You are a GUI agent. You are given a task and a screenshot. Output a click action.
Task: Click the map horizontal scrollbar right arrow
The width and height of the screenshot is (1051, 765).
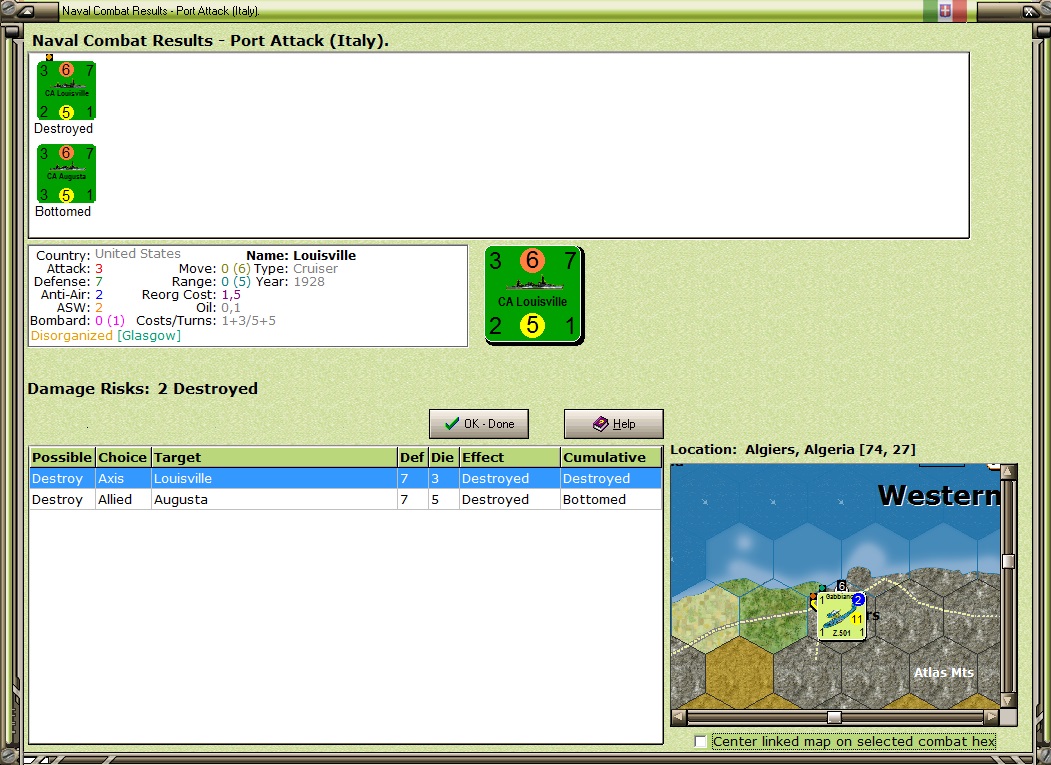click(992, 717)
